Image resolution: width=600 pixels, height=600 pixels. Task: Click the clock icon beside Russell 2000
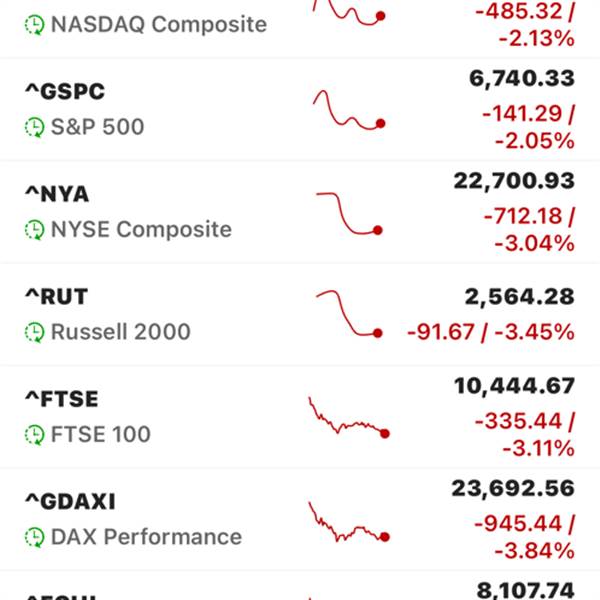tap(35, 332)
